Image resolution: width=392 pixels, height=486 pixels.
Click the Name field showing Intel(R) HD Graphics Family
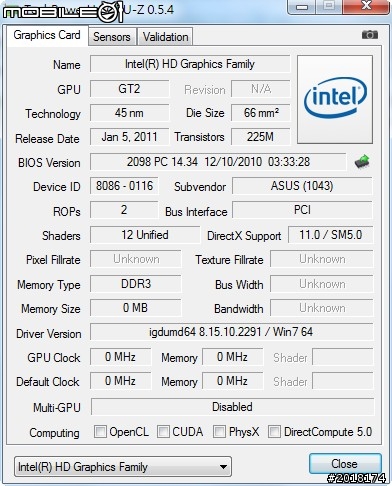pos(190,64)
